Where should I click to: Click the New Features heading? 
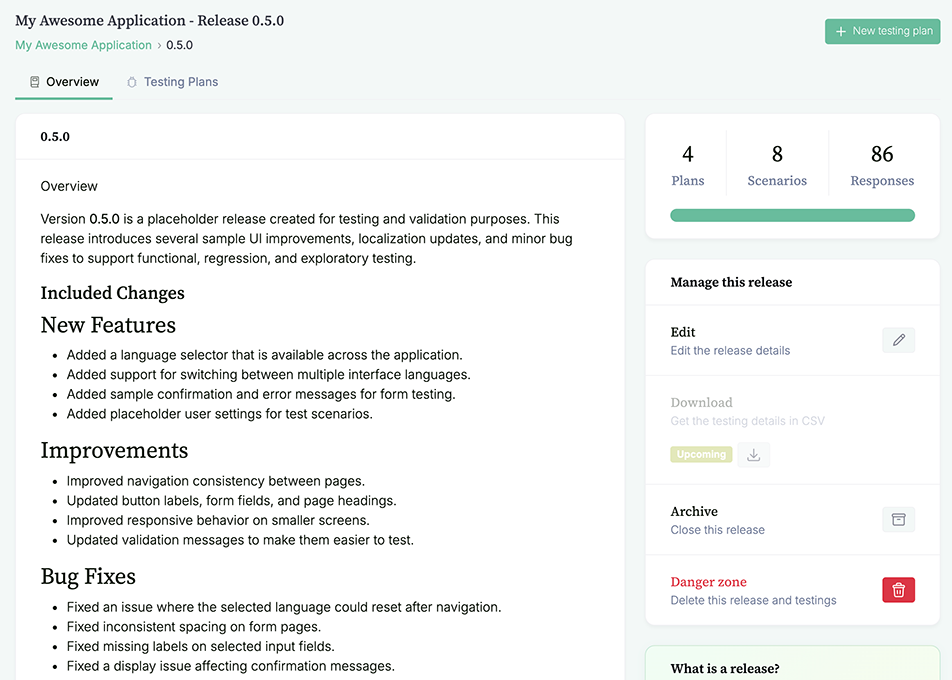(x=108, y=325)
